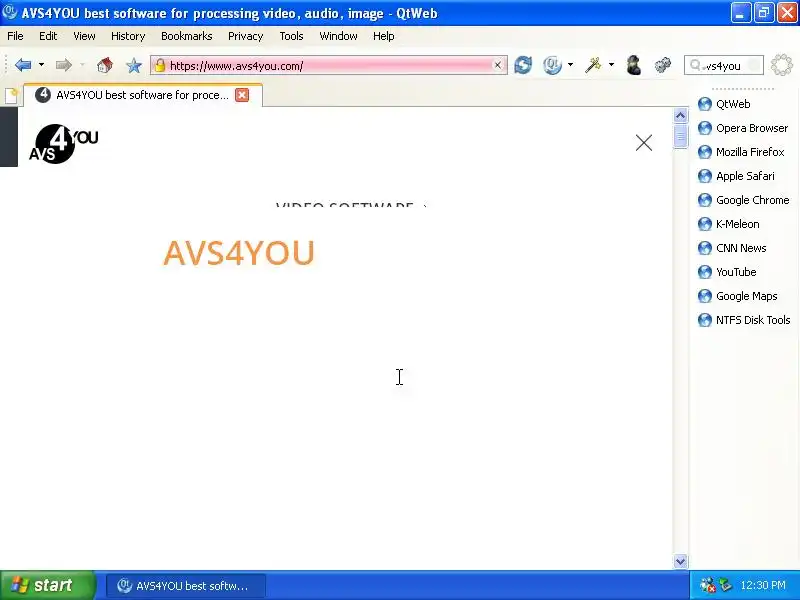Open the History menu
This screenshot has width=800, height=600.
coord(128,36)
